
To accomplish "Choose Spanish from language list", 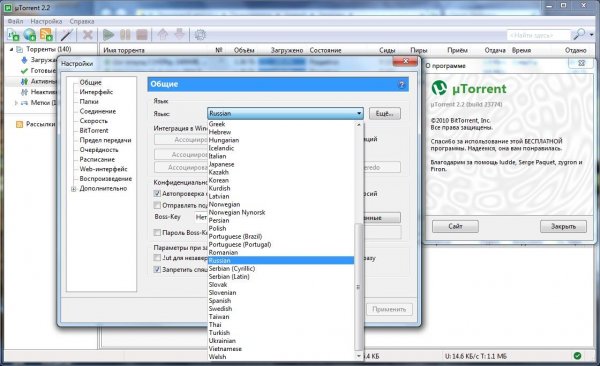I will (281, 301).
